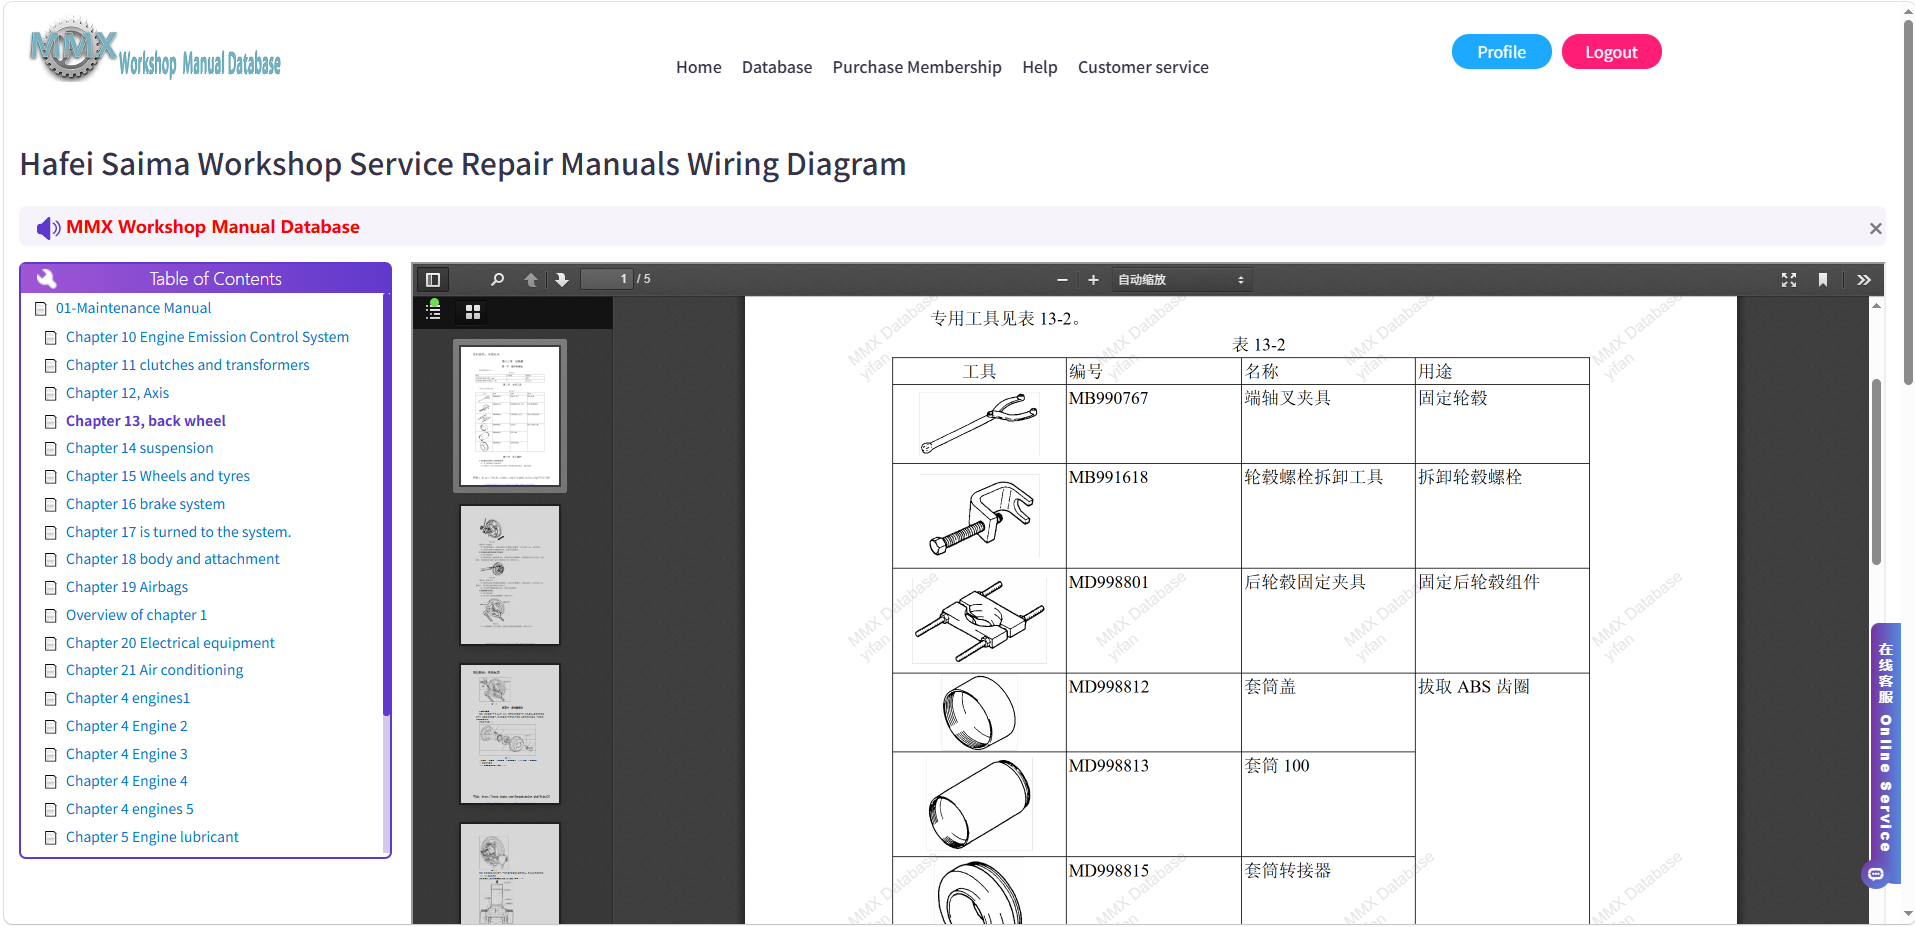Select the first page thumbnail

click(510, 416)
